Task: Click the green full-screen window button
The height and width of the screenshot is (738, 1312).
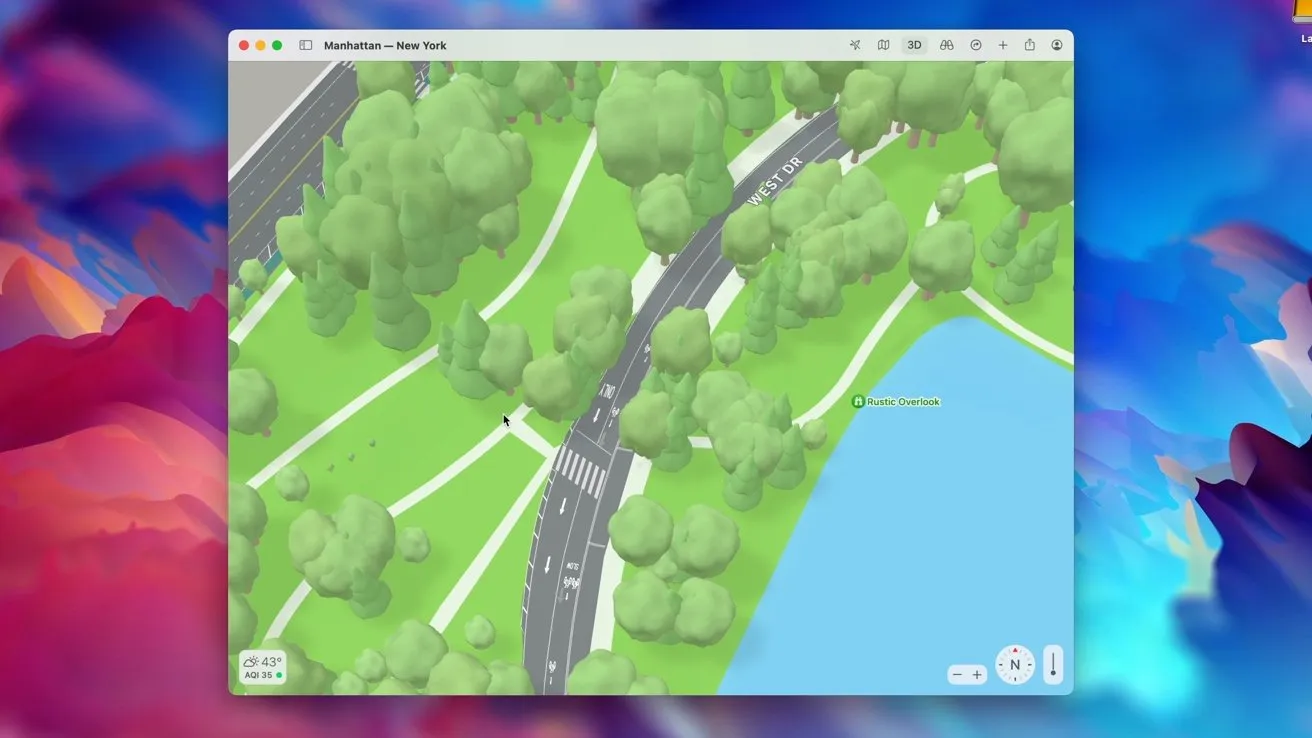Action: point(277,45)
